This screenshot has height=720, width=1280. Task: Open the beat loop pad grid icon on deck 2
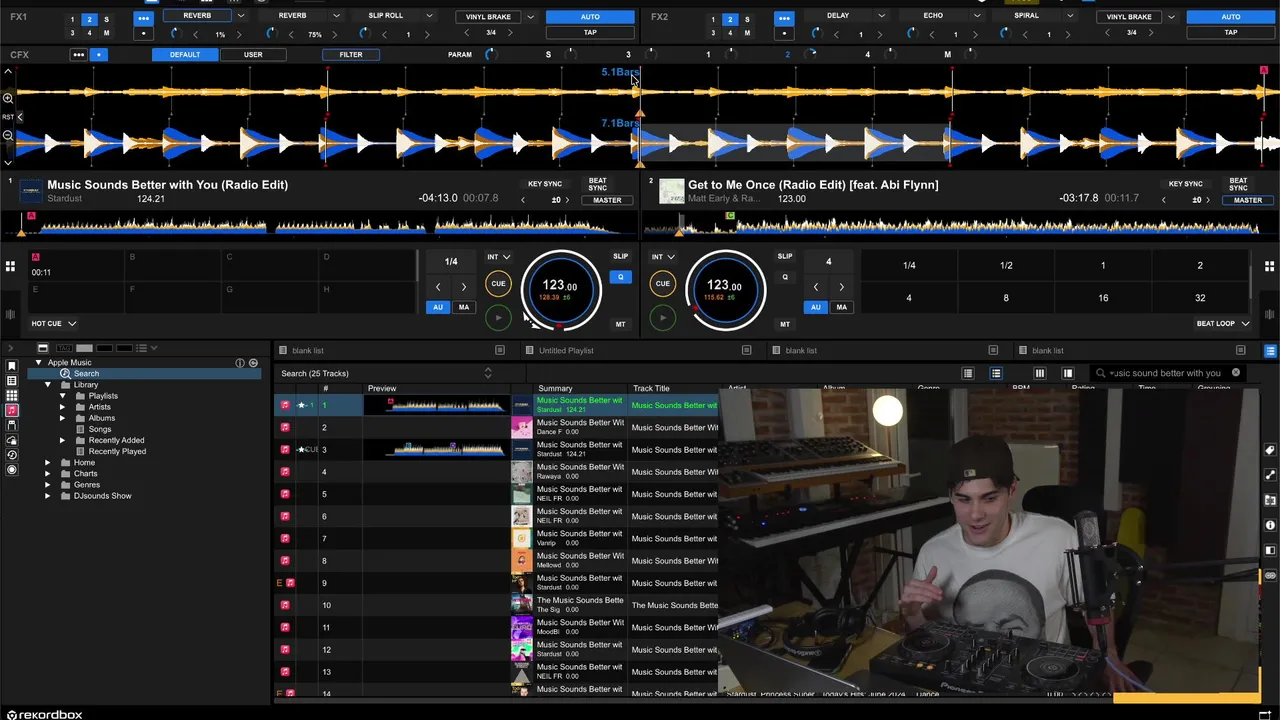pyautogui.click(x=1270, y=266)
